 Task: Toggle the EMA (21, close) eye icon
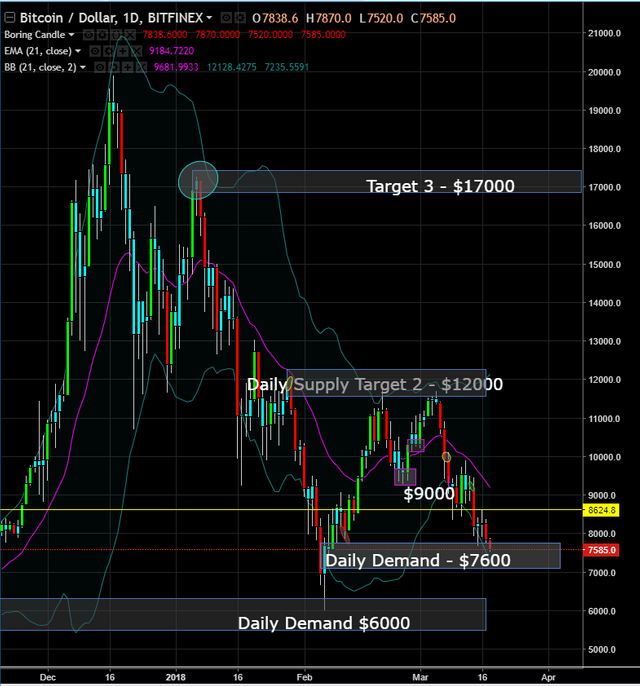point(95,51)
